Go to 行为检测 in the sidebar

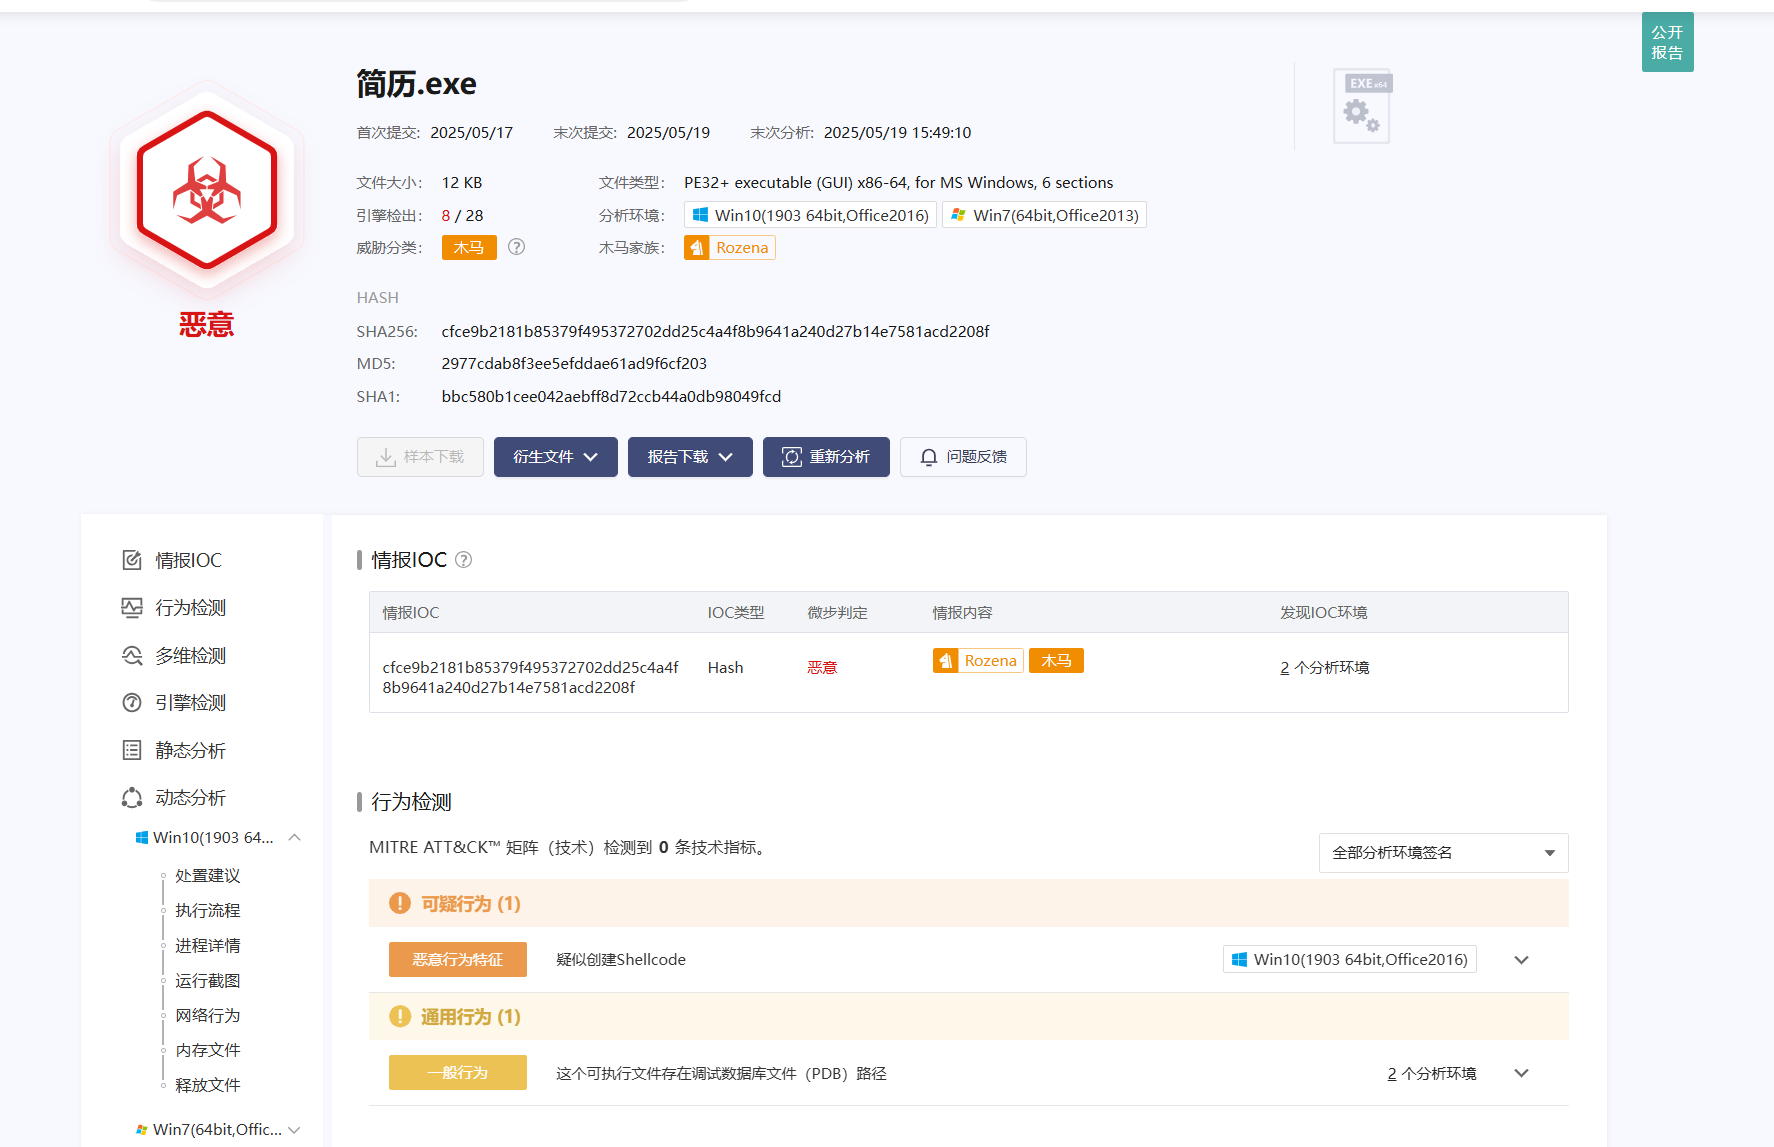(190, 608)
